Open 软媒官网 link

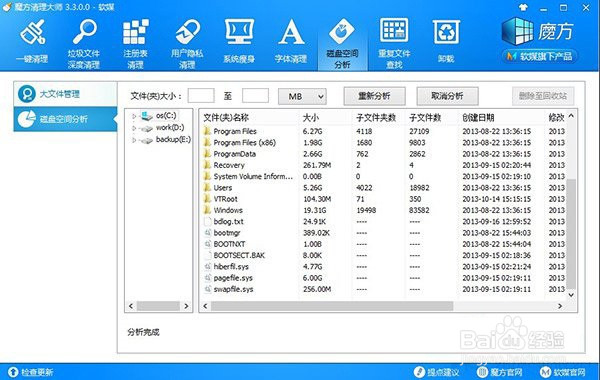pyautogui.click(x=563, y=372)
